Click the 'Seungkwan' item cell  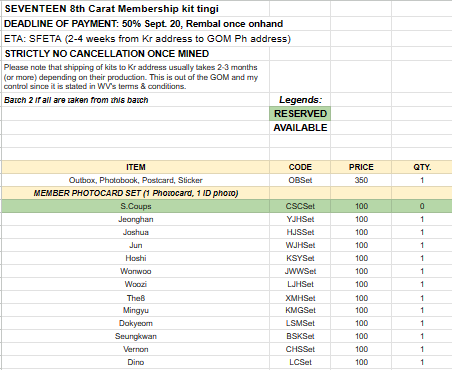coord(136,336)
